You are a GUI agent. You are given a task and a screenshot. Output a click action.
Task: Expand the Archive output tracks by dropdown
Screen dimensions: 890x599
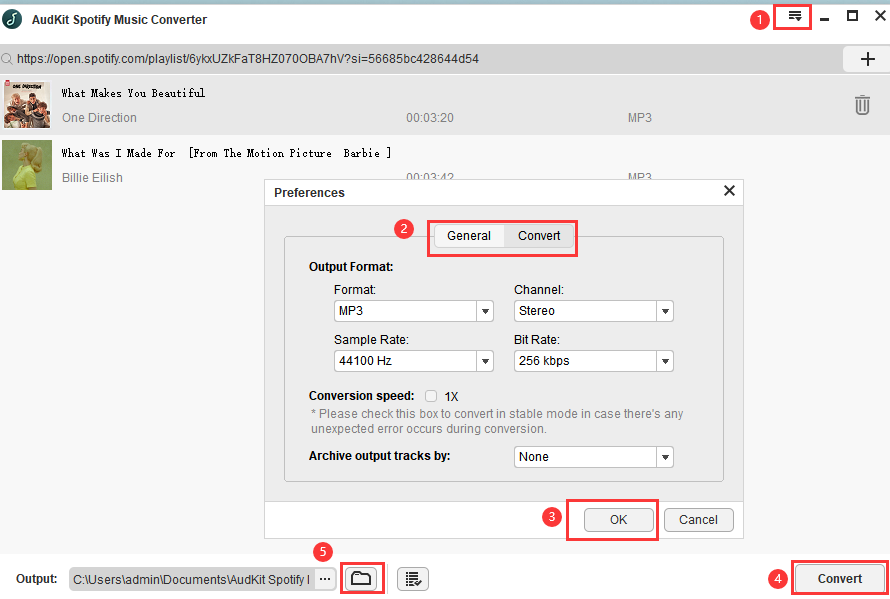[x=665, y=457]
